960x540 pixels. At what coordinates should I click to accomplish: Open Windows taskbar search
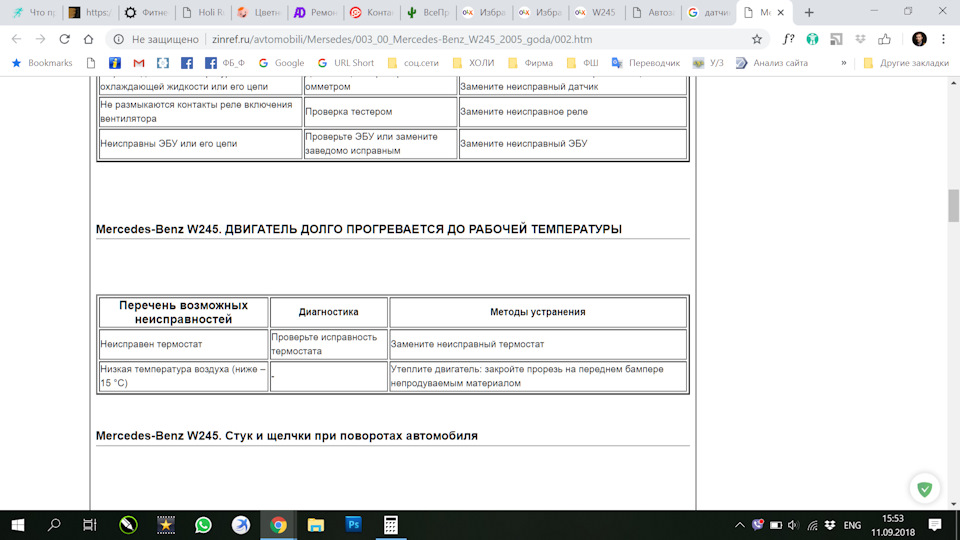tap(54, 525)
